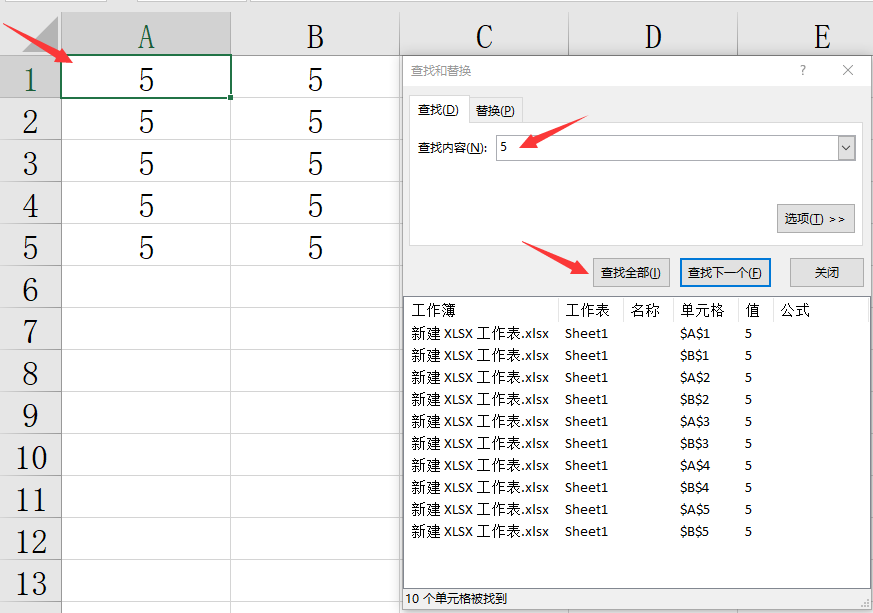873x613 pixels.
Task: Click the 关闭 (Close) button
Action: click(826, 273)
